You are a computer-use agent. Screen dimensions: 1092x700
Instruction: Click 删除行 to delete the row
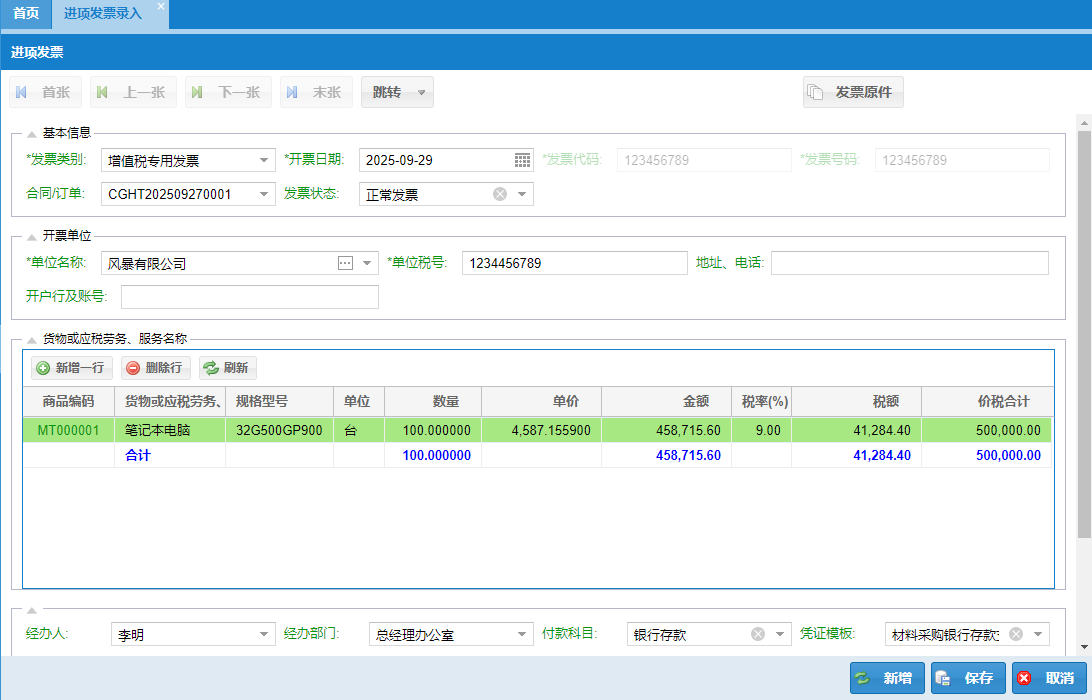pyautogui.click(x=154, y=368)
